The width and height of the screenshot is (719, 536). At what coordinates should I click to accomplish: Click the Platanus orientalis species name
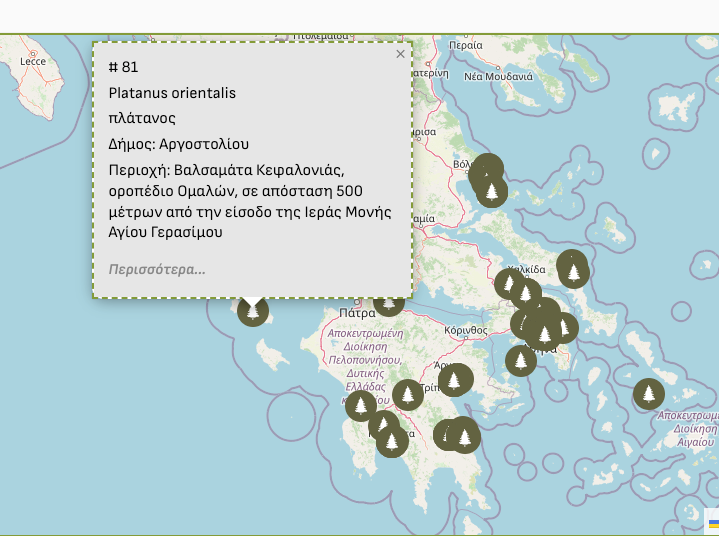click(x=172, y=93)
